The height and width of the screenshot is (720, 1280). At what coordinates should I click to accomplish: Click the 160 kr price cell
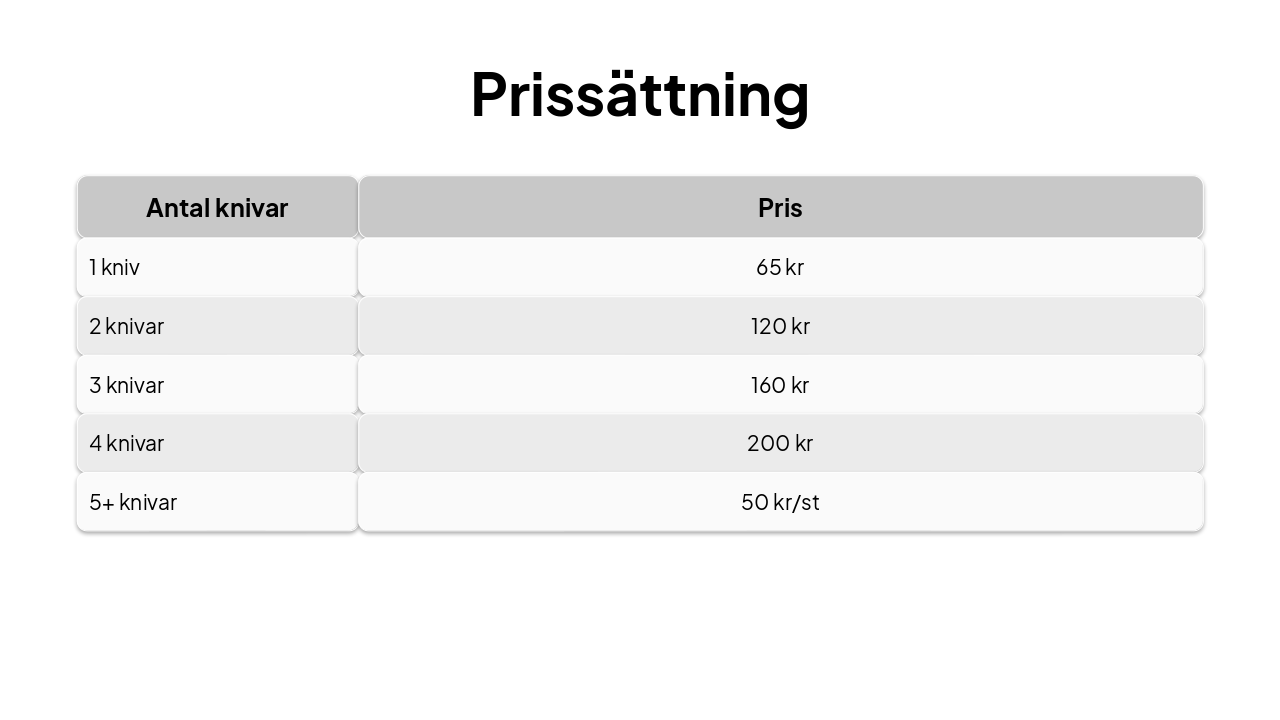point(780,385)
